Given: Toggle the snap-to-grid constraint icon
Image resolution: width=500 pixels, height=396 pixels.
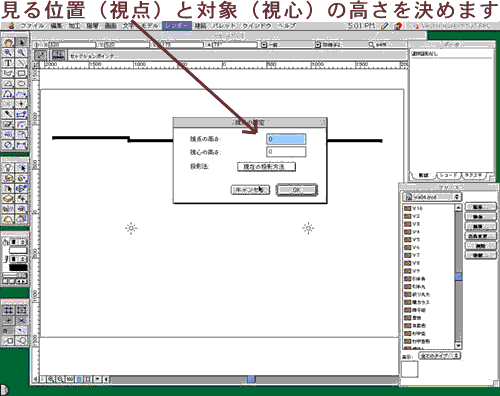Looking at the screenshot, I should (8, 310).
